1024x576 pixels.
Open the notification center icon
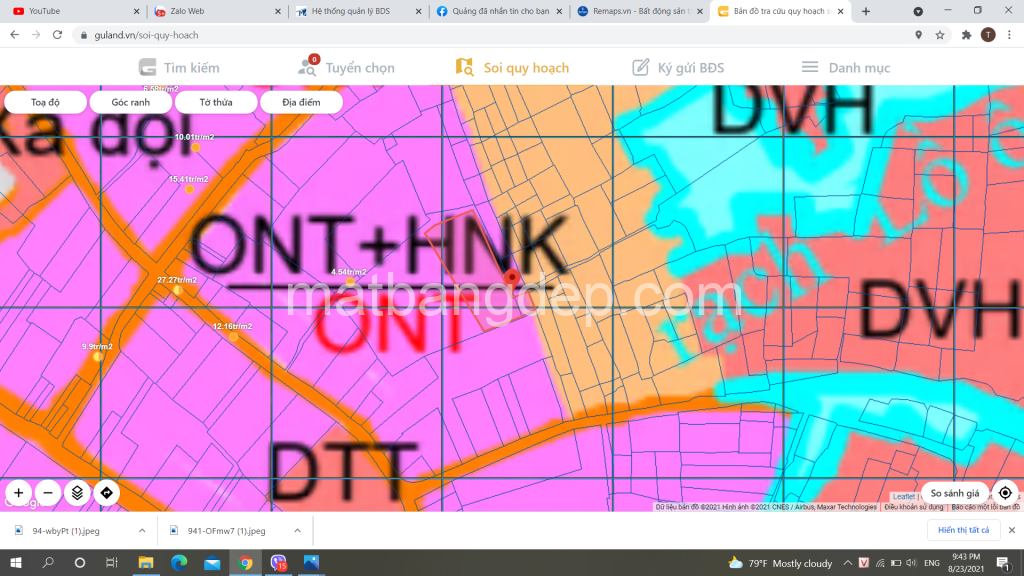click(x=1004, y=563)
